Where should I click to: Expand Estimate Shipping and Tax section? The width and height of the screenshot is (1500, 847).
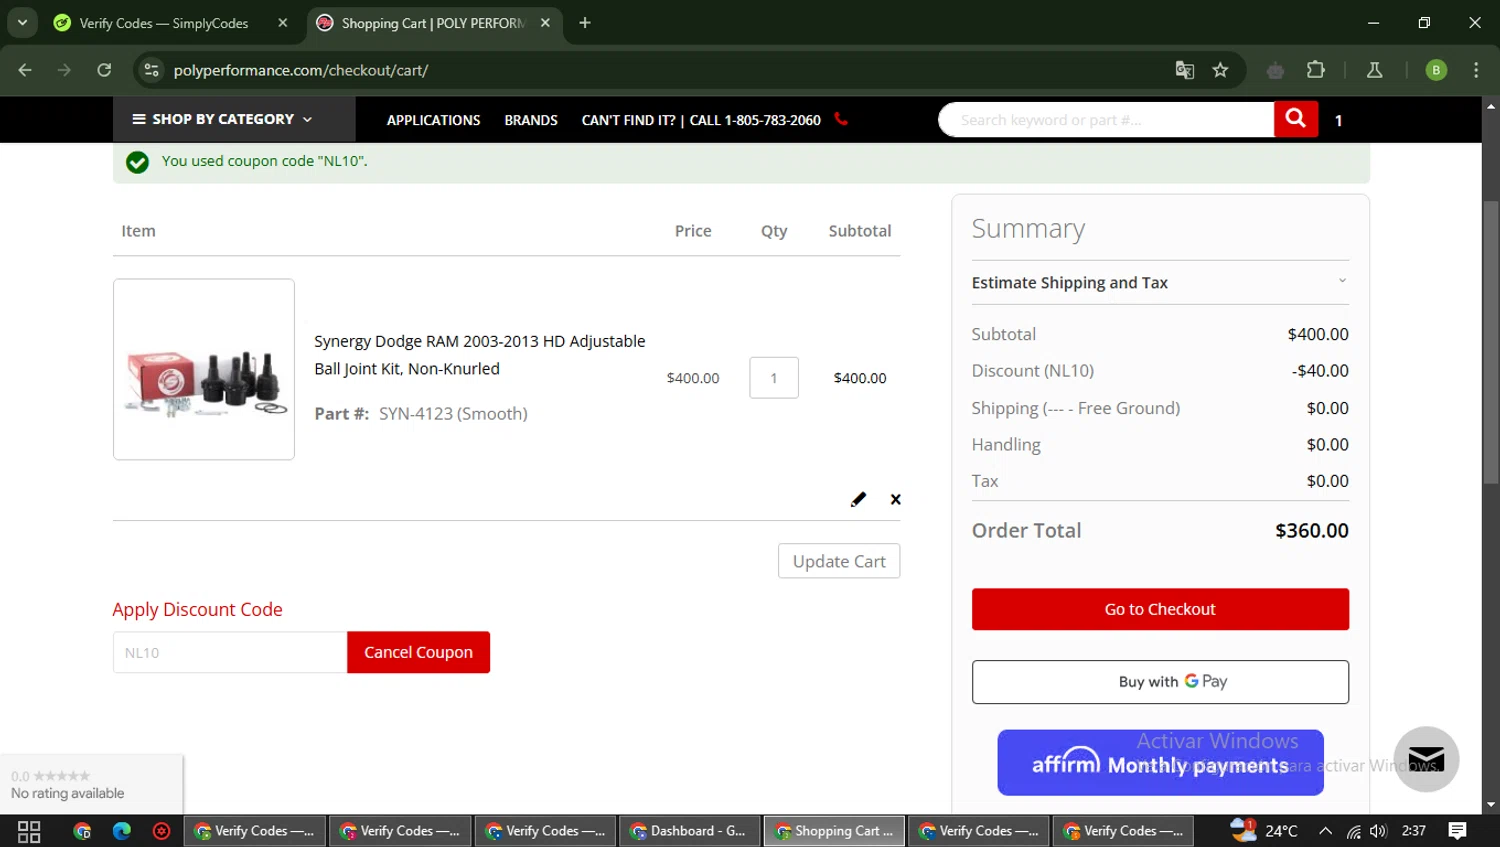point(1160,283)
